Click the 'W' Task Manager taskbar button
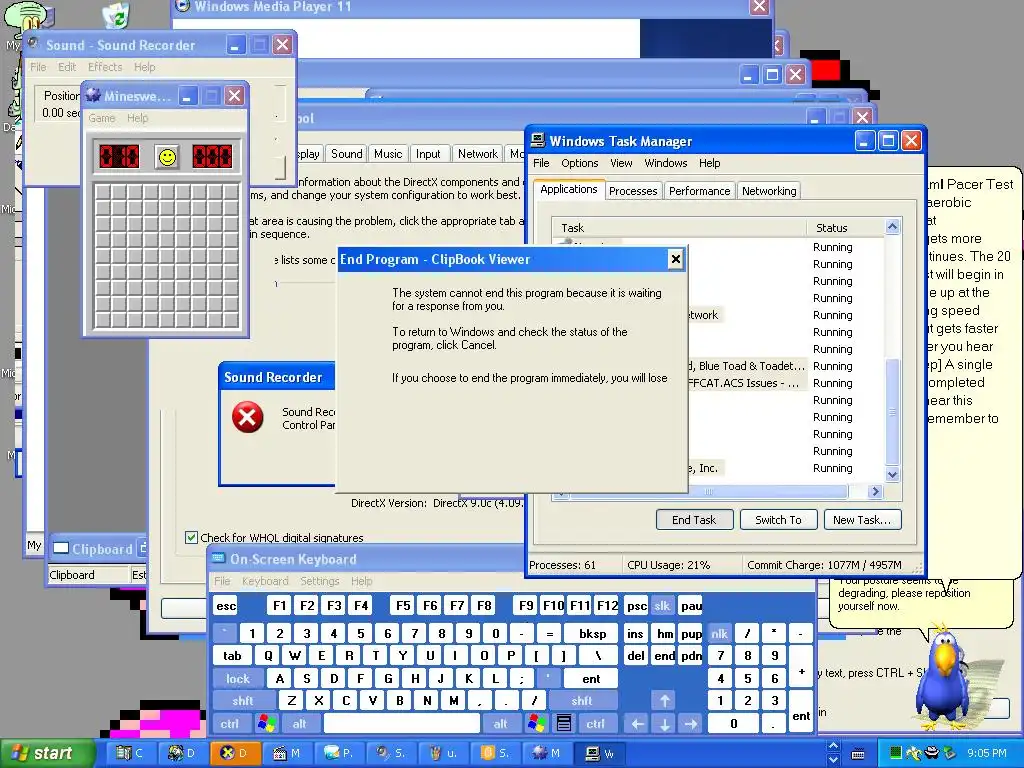Image resolution: width=1024 pixels, height=768 pixels. click(x=600, y=753)
